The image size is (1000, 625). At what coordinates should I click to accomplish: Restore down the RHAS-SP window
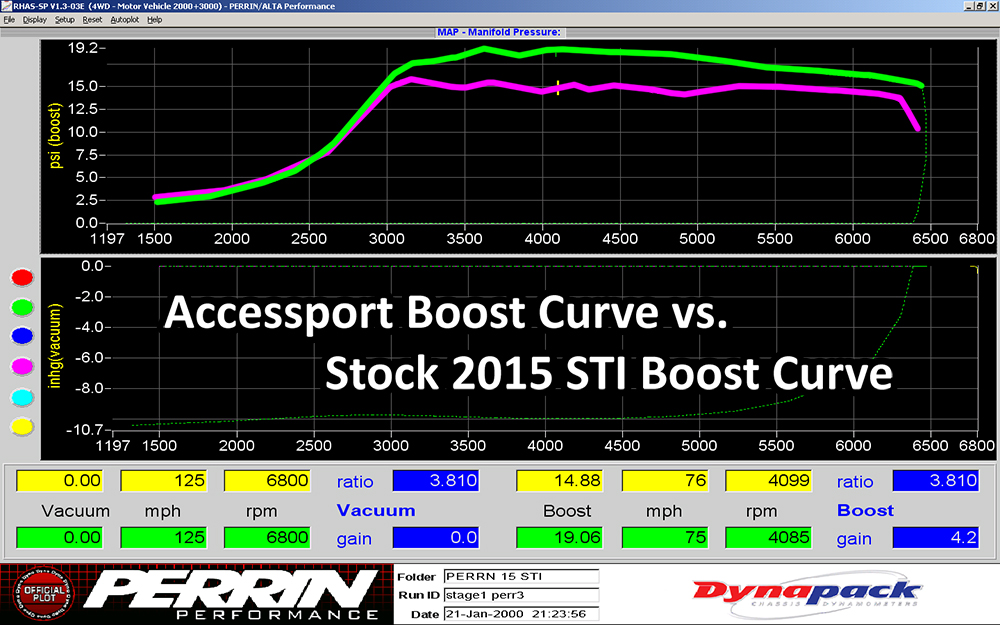(x=980, y=6)
